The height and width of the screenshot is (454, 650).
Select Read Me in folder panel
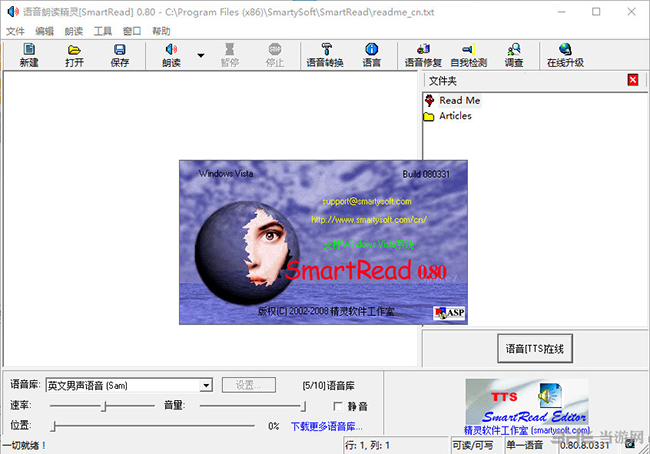pos(460,100)
